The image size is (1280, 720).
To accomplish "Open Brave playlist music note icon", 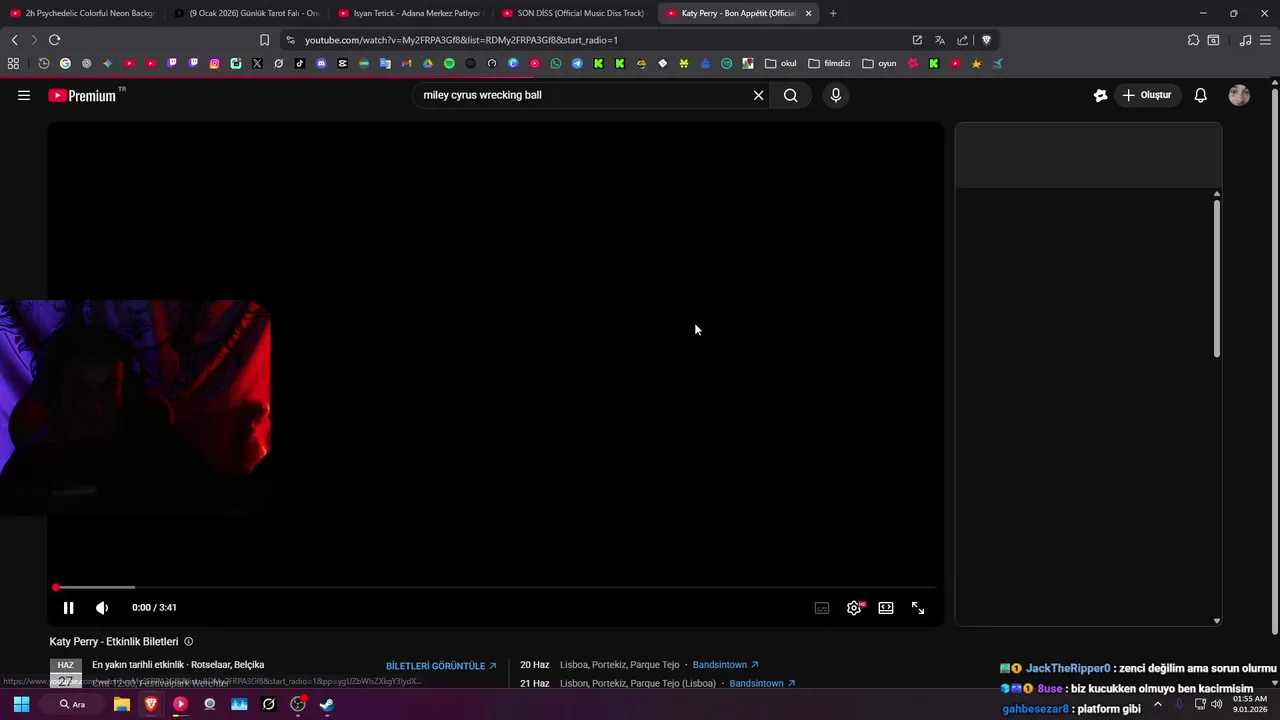I will tap(1245, 40).
